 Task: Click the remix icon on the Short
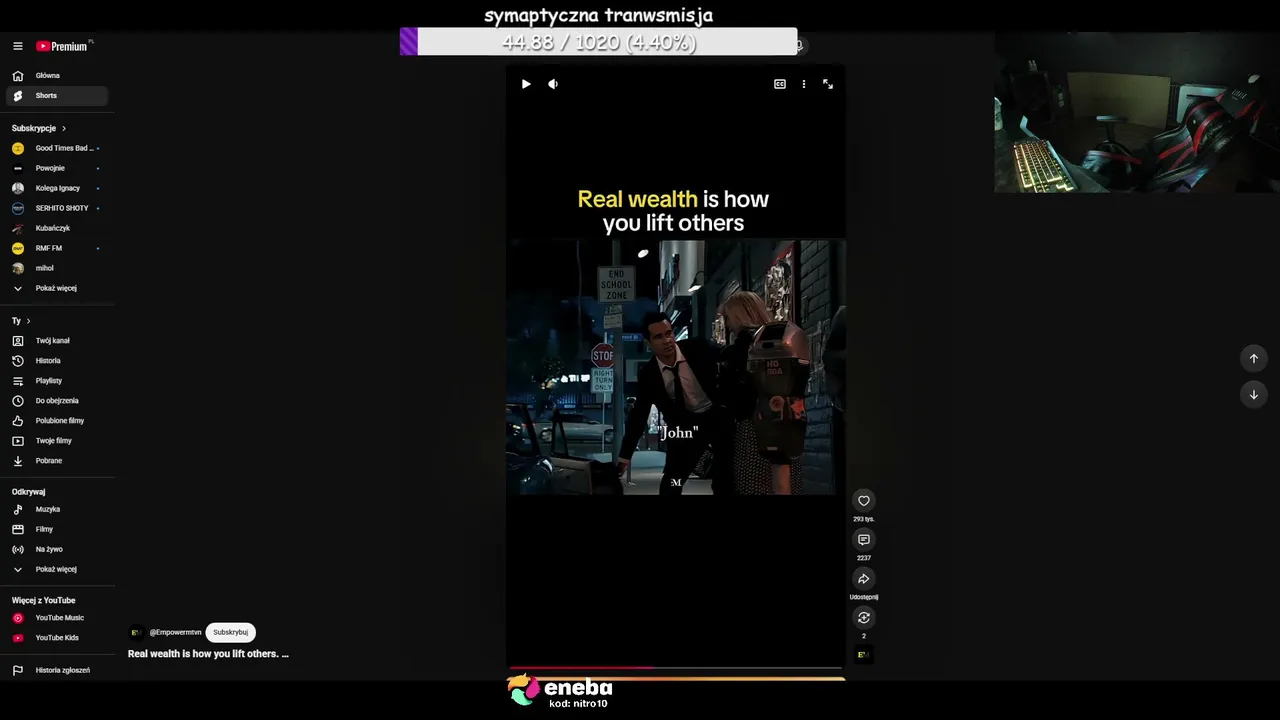864,618
